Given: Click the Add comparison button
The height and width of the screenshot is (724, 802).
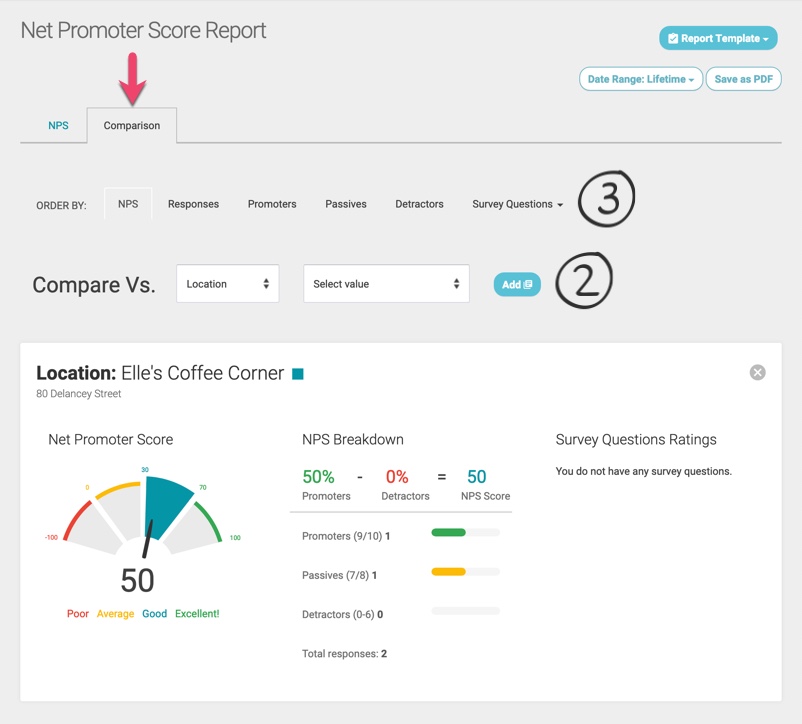Looking at the screenshot, I should 517,284.
